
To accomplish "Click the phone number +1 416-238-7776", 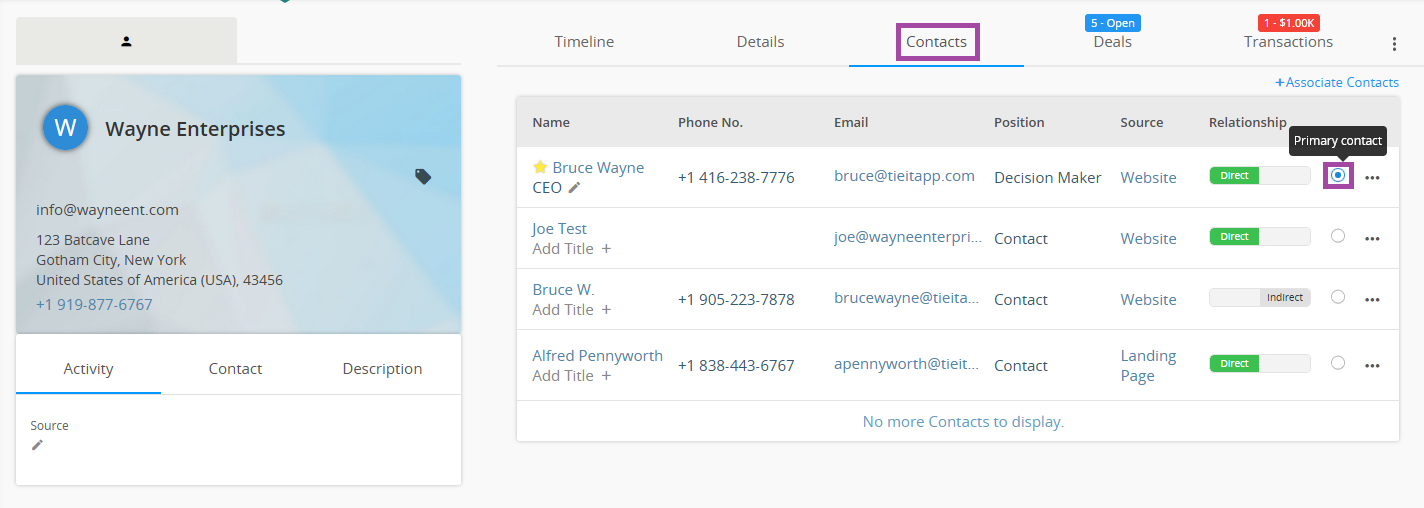I will (736, 177).
